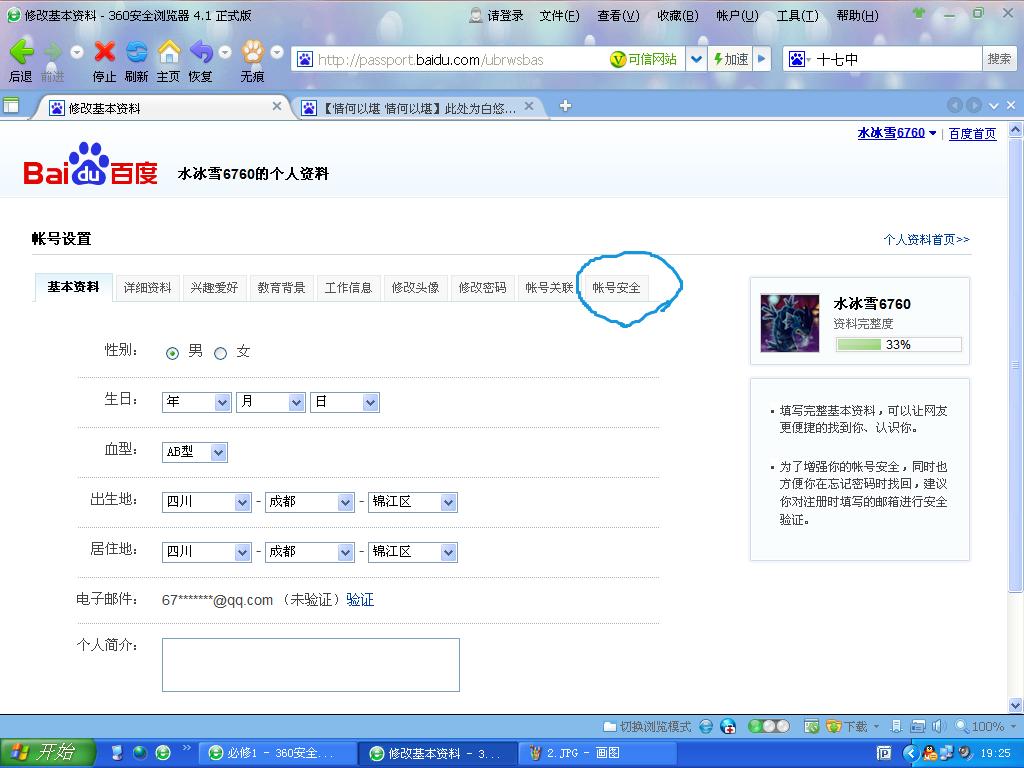
Task: Click the 搜索 search button
Action: coord(999,59)
